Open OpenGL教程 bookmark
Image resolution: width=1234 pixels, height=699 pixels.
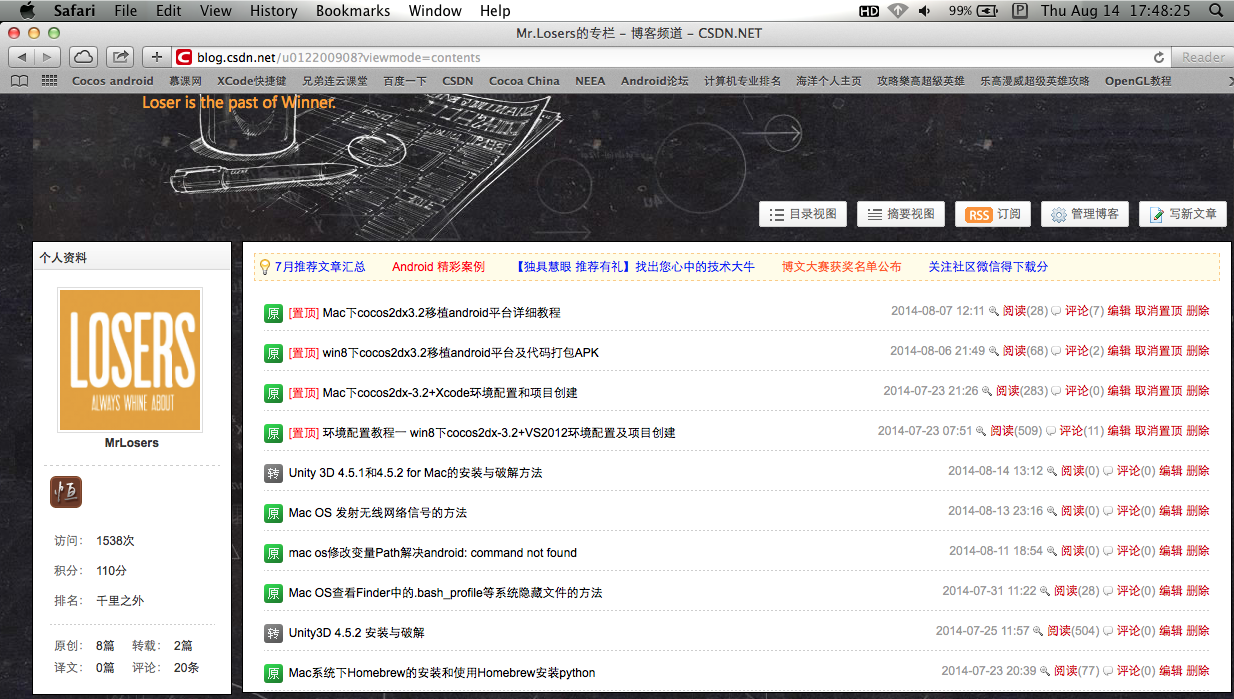[1138, 81]
